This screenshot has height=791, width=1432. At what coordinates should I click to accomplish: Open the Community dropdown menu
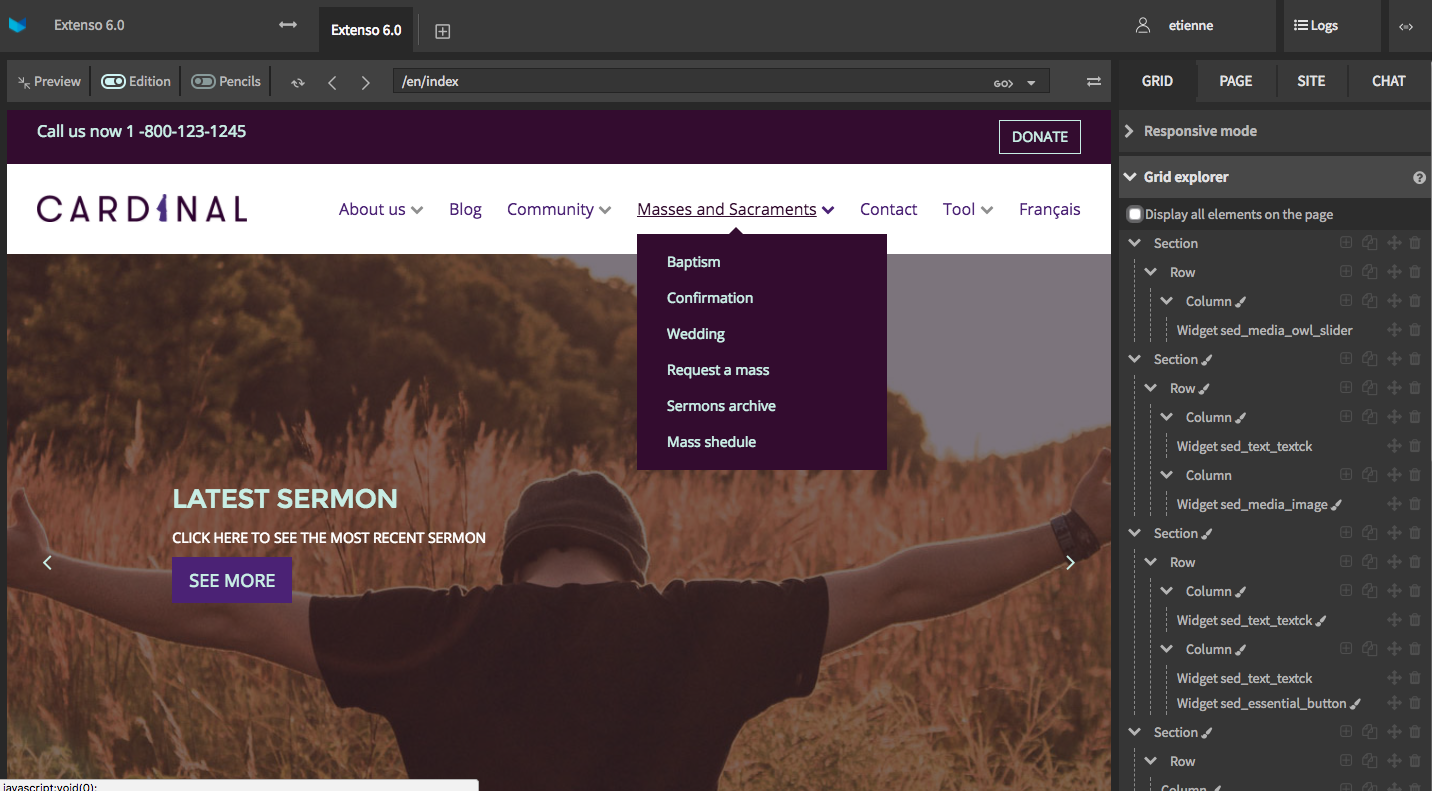tap(559, 209)
